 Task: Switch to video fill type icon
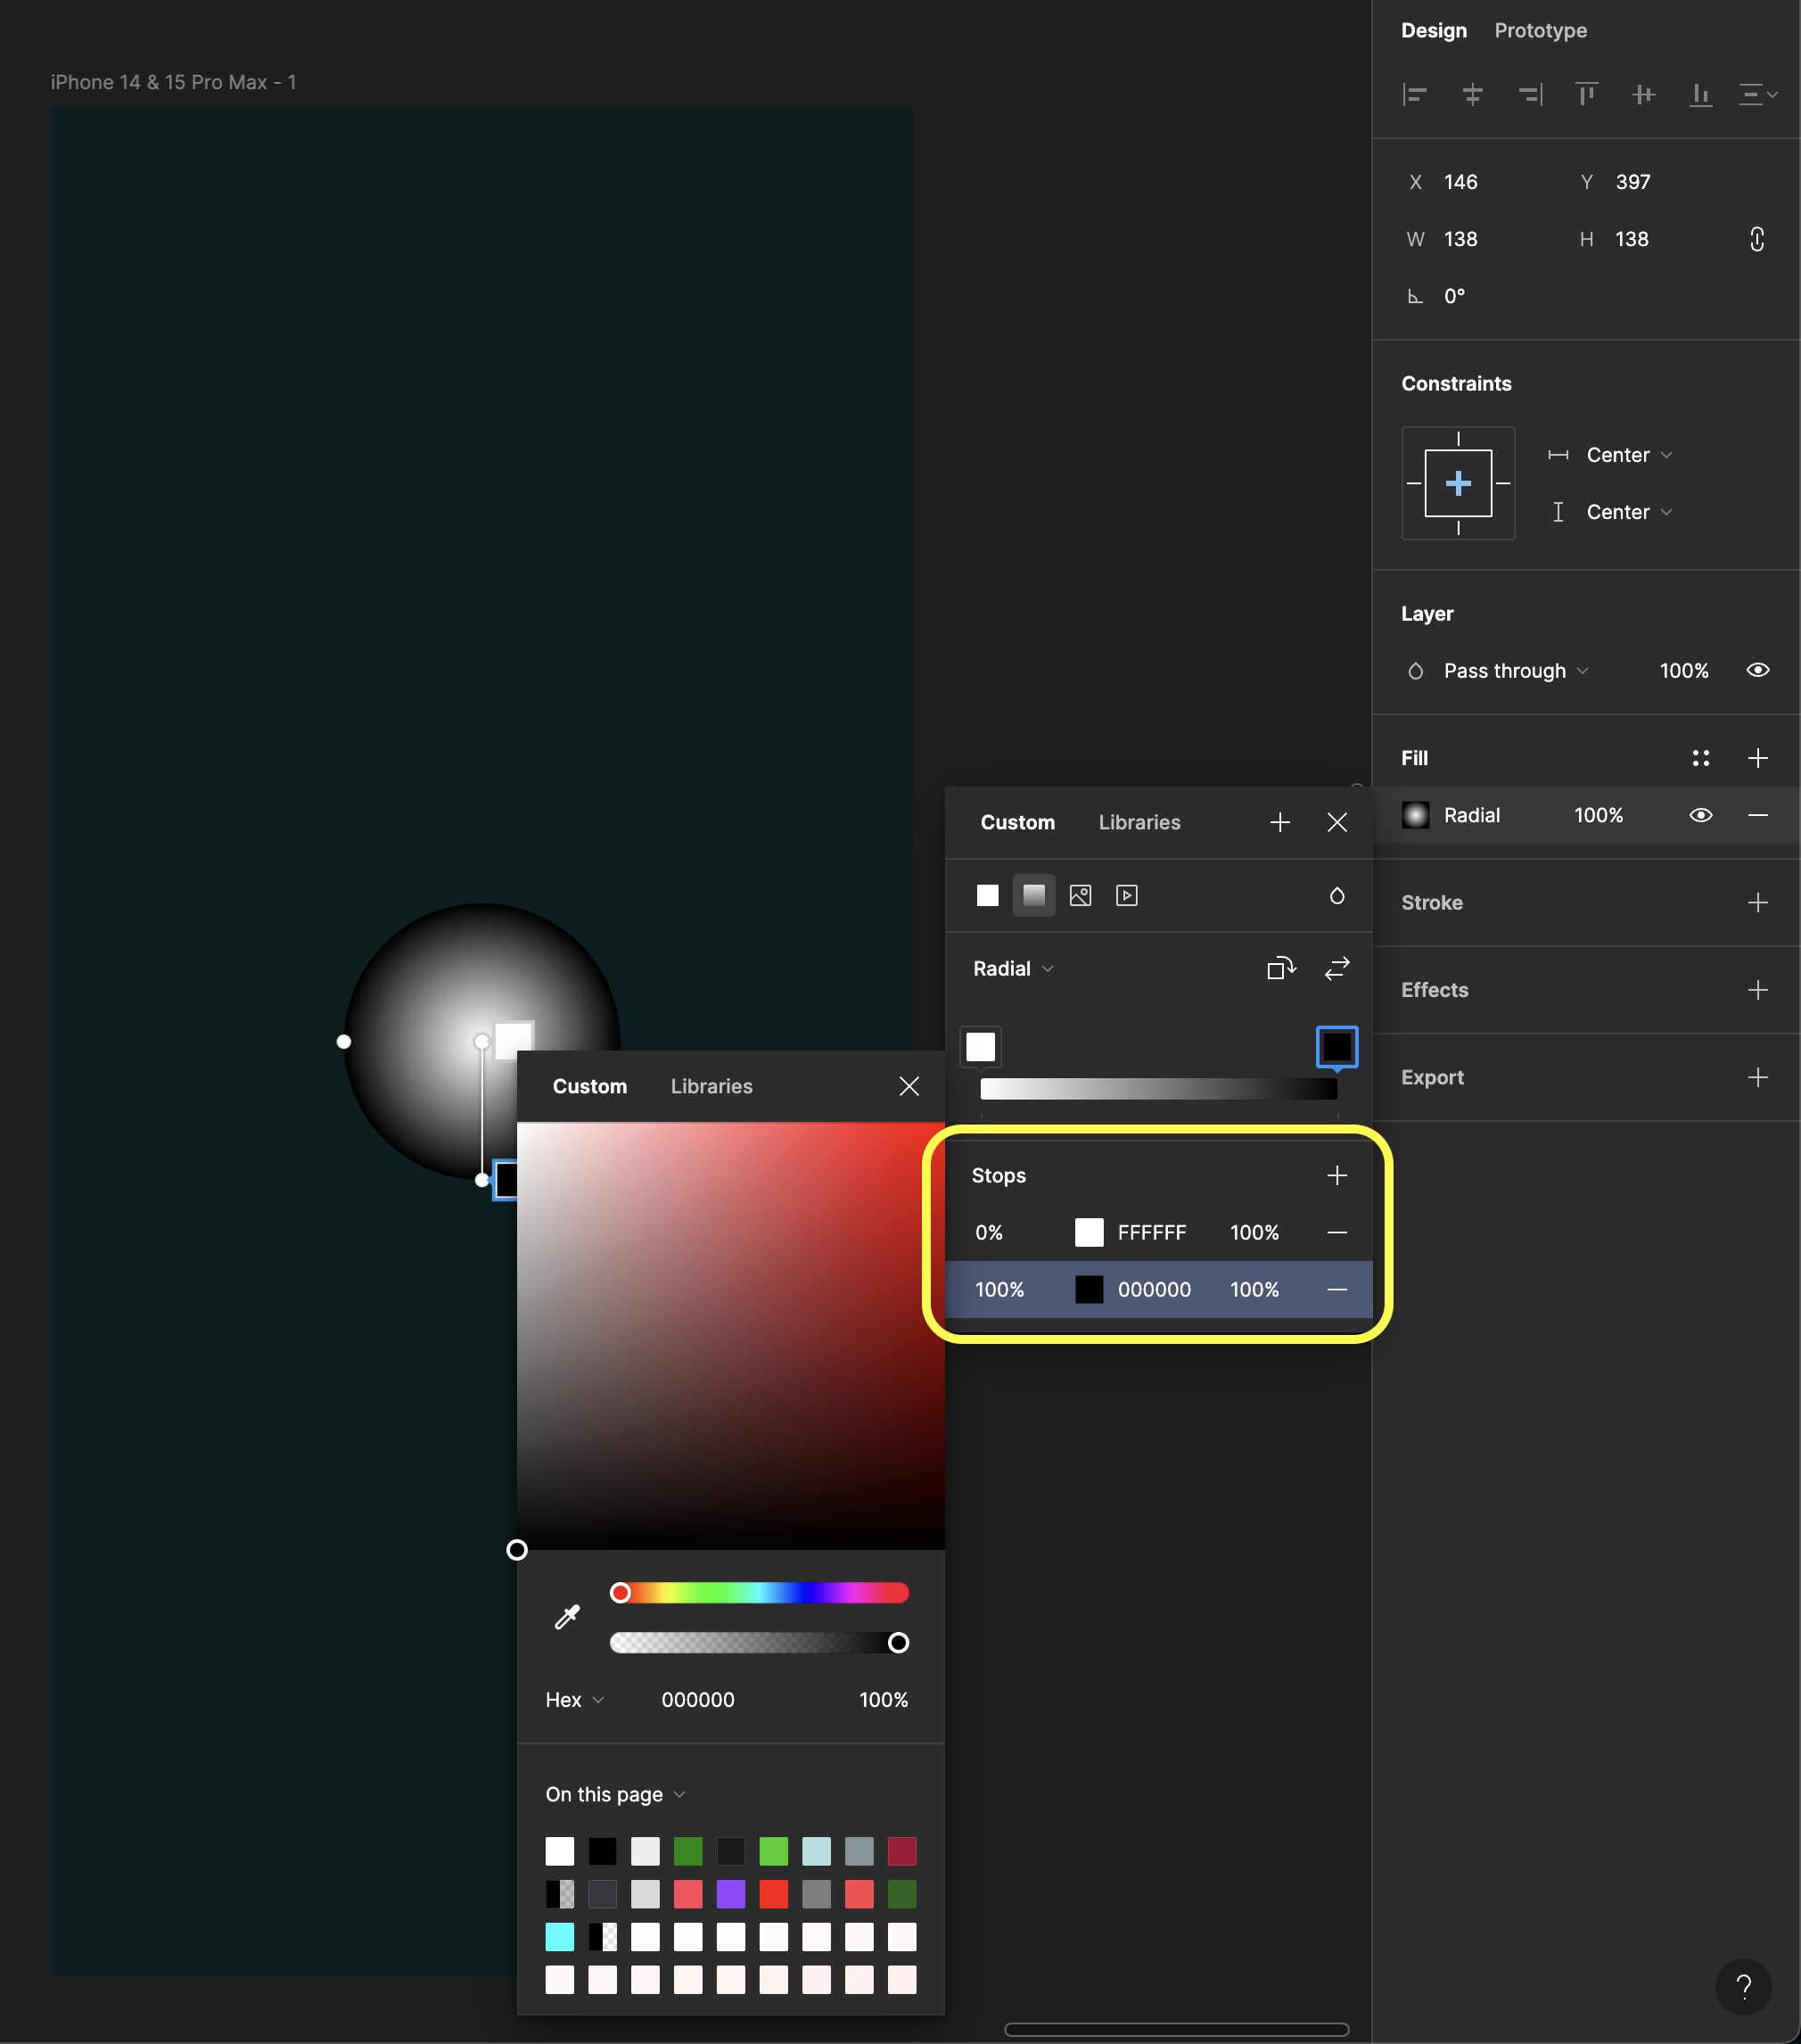pyautogui.click(x=1127, y=895)
